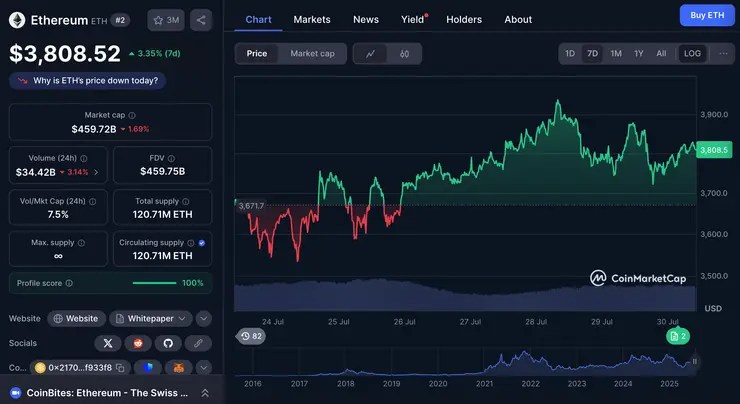Open the Reddit social link
Image resolution: width=740 pixels, height=404 pixels.
tap(138, 343)
